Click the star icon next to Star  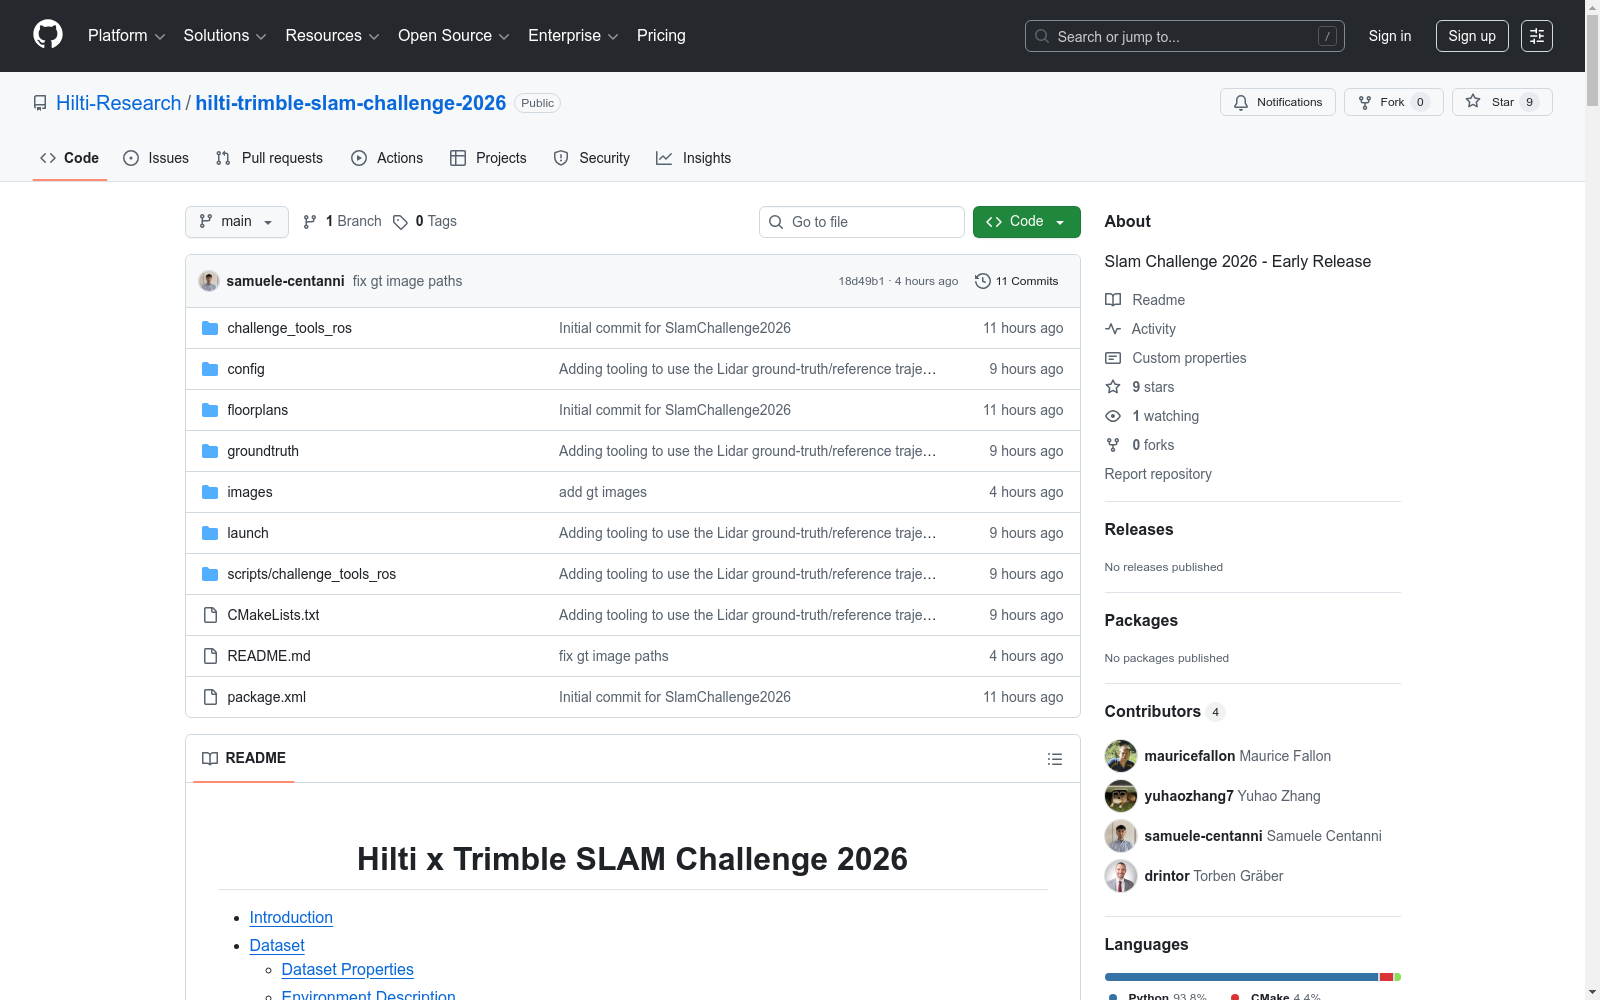pyautogui.click(x=1473, y=101)
